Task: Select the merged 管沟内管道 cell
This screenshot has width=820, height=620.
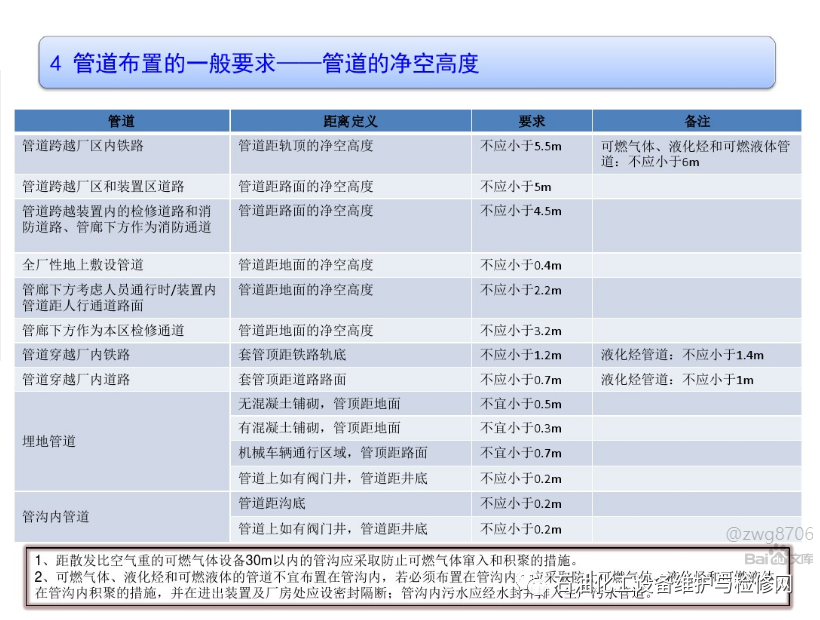Action: [x=56, y=516]
